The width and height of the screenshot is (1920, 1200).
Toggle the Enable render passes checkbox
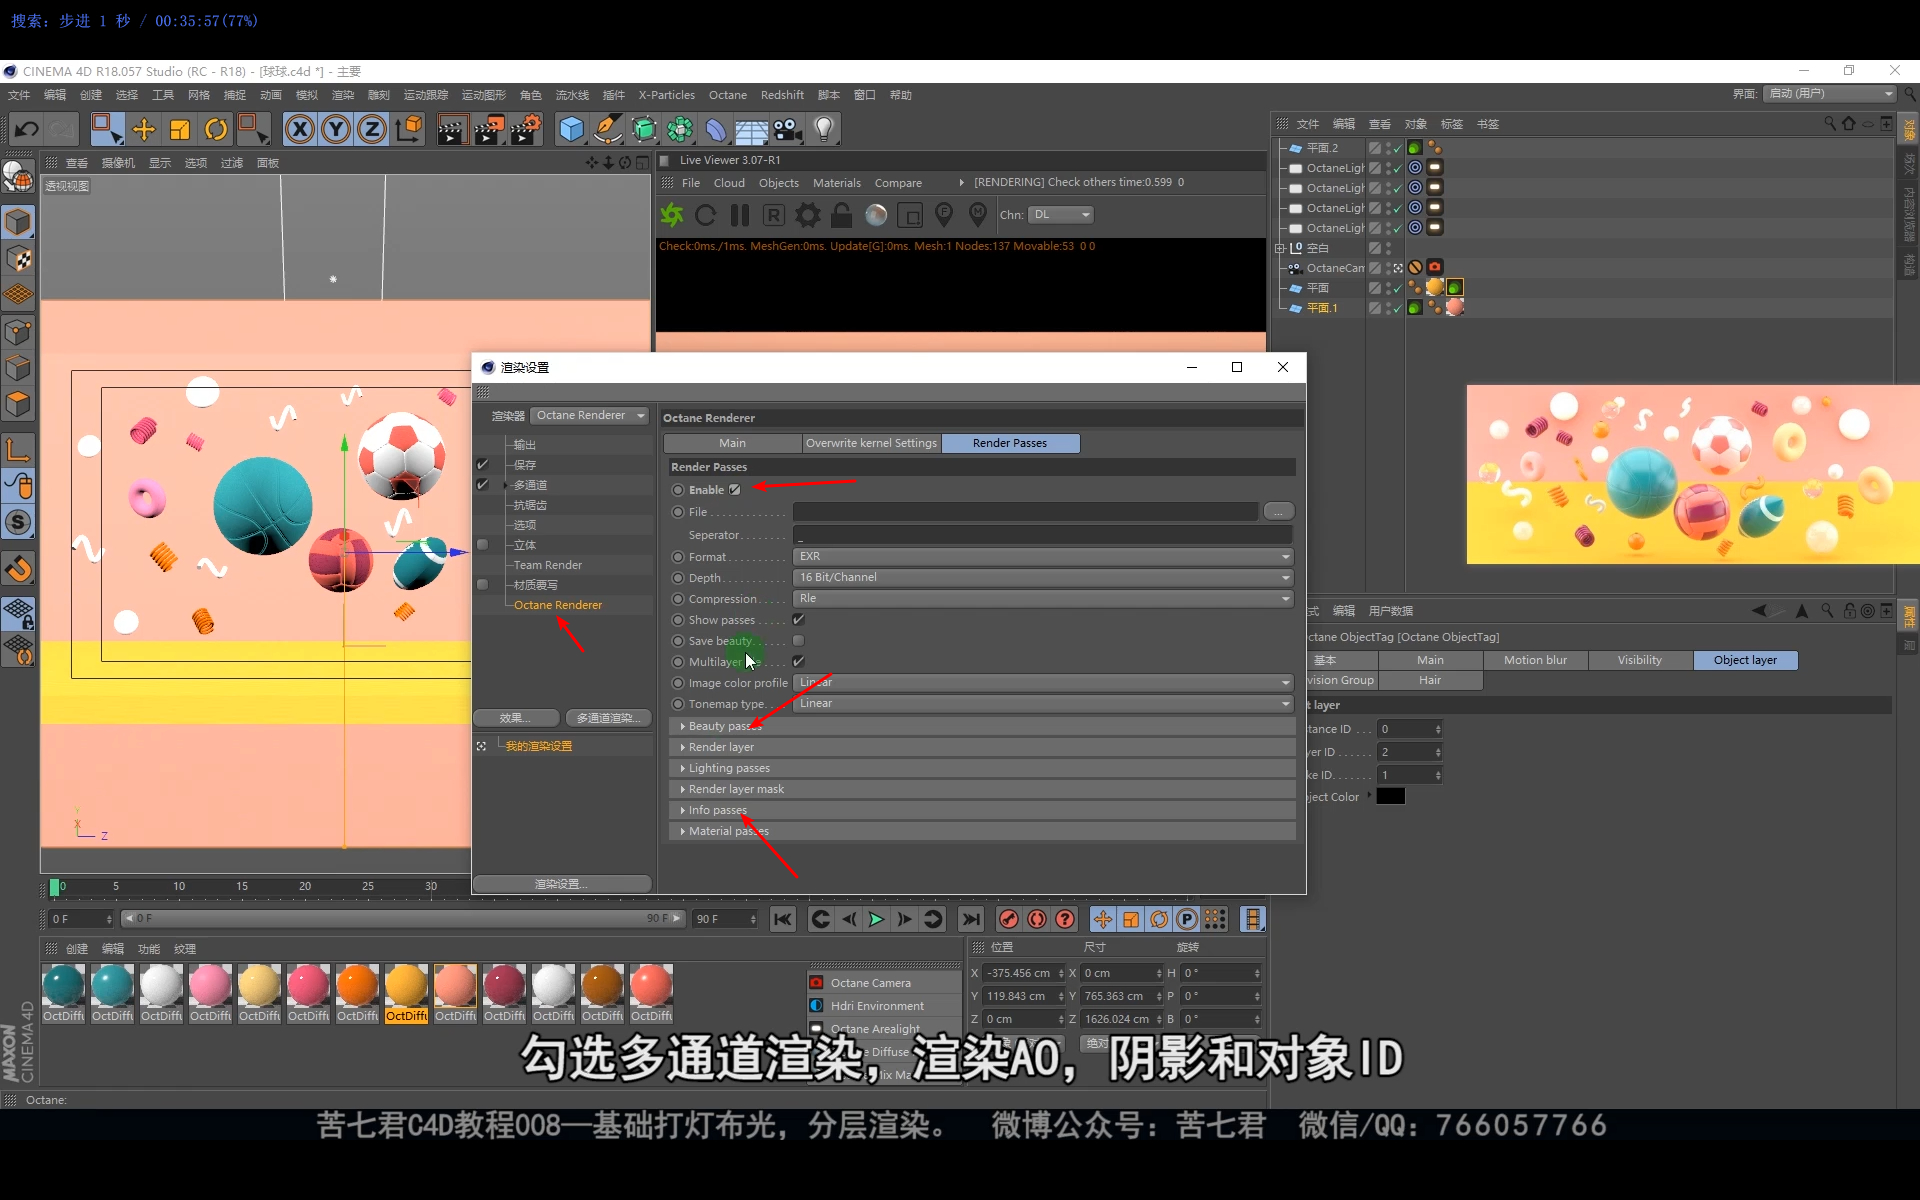tap(735, 490)
